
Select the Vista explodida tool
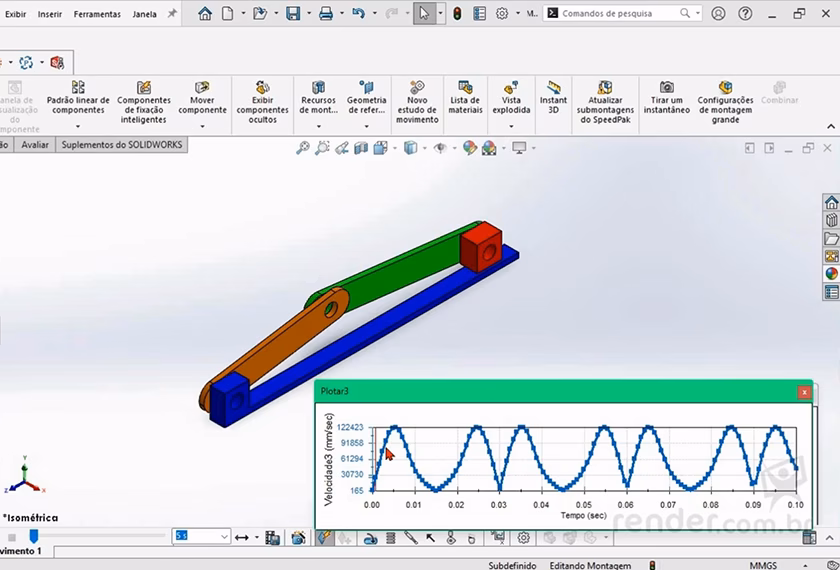[511, 102]
